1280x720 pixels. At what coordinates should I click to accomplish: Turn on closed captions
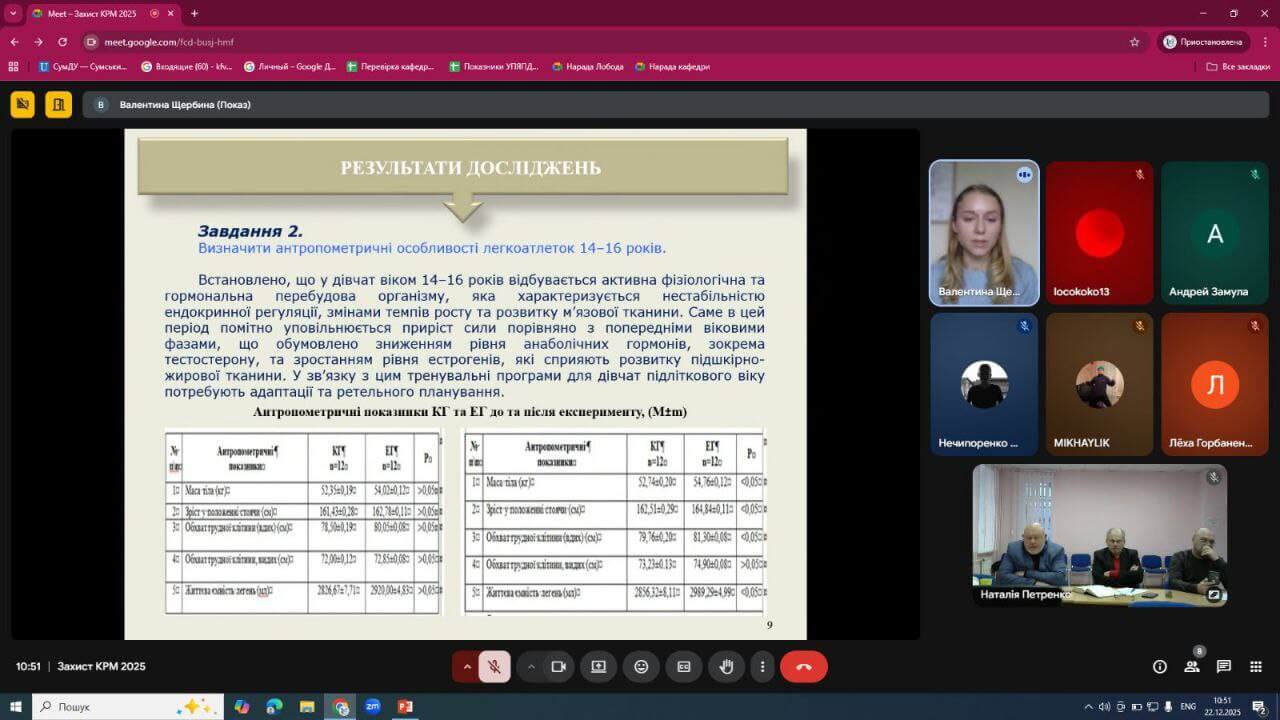point(684,667)
